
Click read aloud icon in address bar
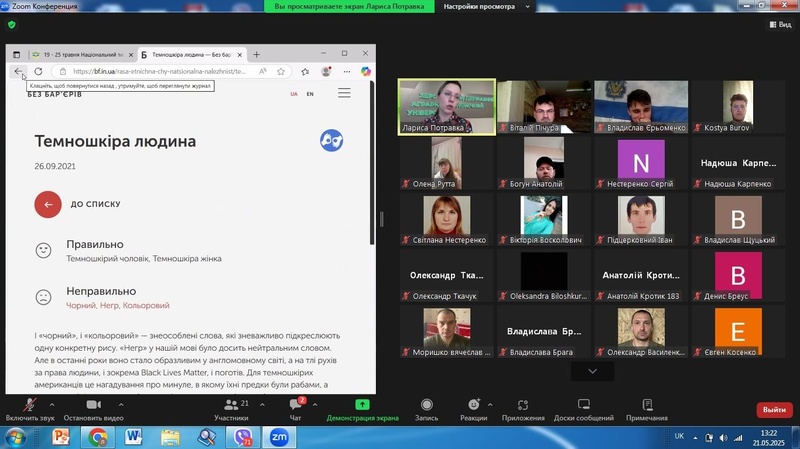[x=263, y=71]
